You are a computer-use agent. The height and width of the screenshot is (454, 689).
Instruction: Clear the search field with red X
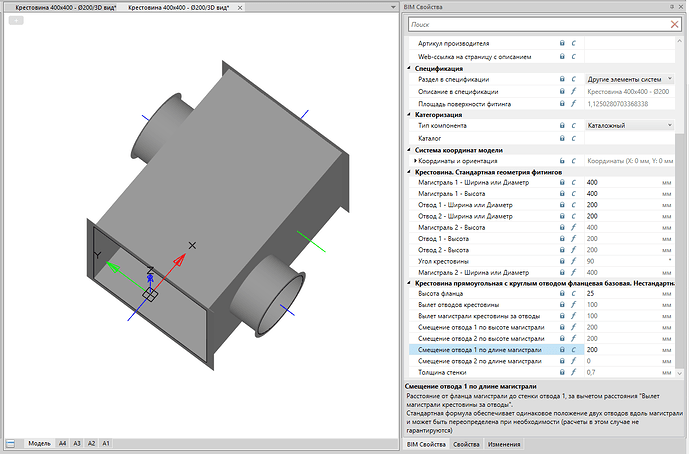674,25
